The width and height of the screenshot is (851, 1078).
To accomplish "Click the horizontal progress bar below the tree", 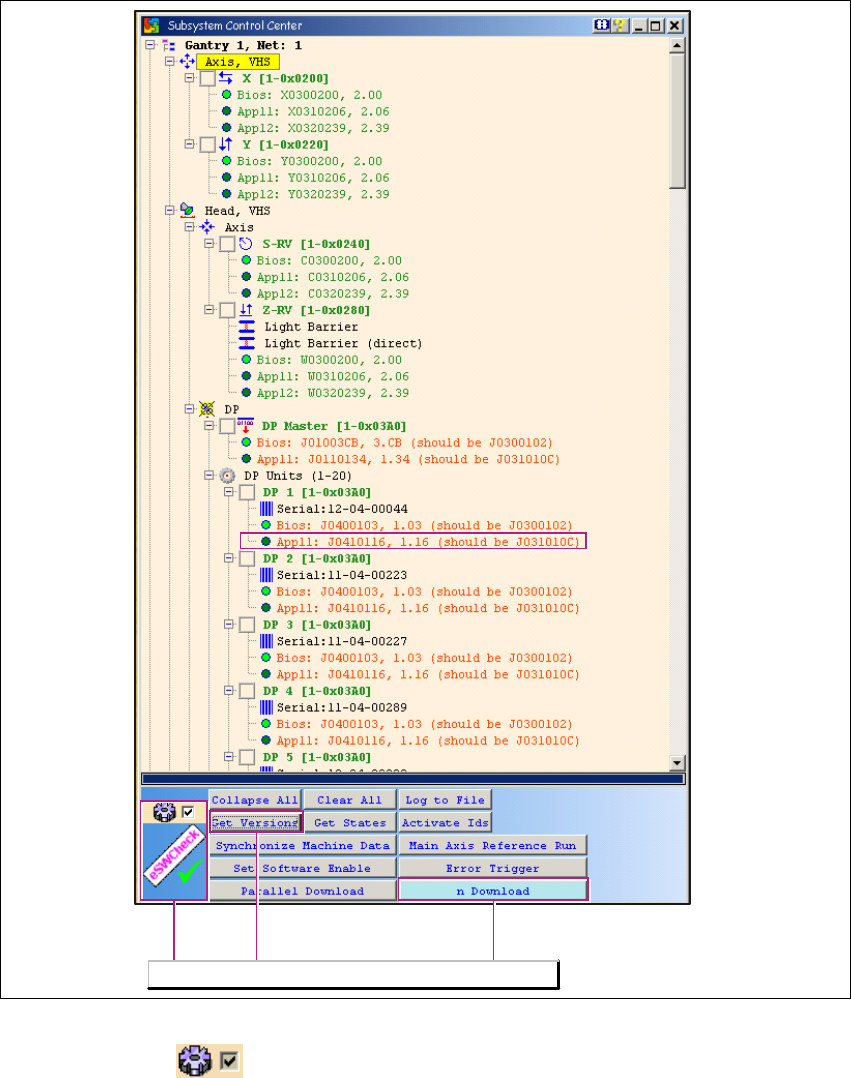I will (412, 779).
